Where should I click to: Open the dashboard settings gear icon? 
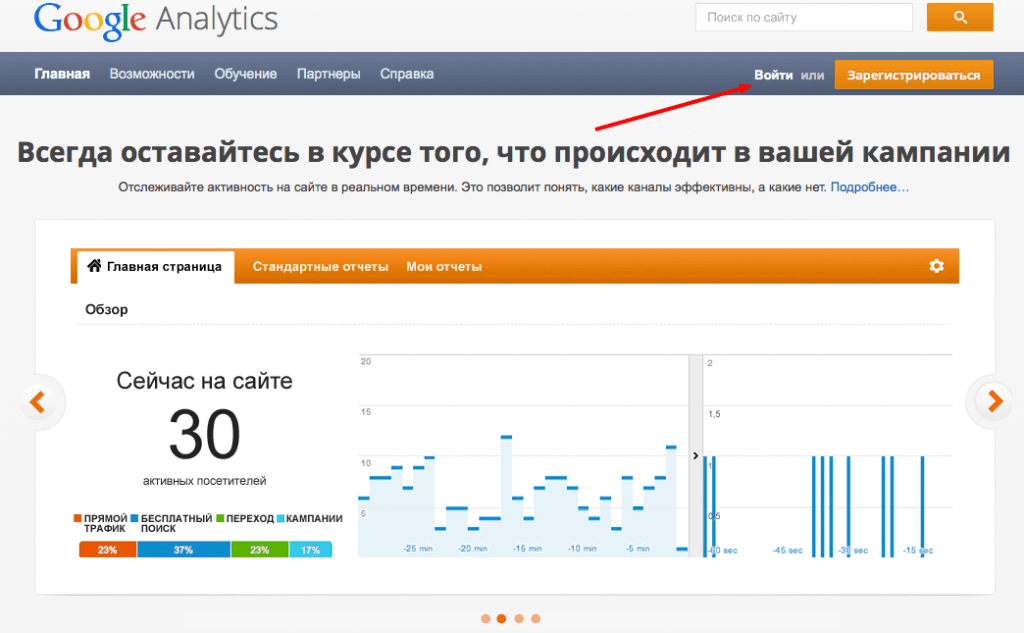point(935,266)
